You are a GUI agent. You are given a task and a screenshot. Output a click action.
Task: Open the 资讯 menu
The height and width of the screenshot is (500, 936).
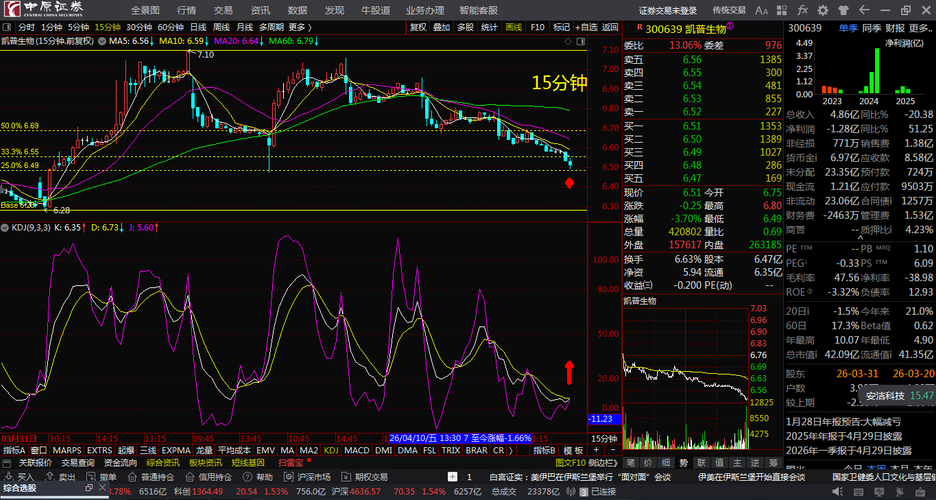[260, 10]
